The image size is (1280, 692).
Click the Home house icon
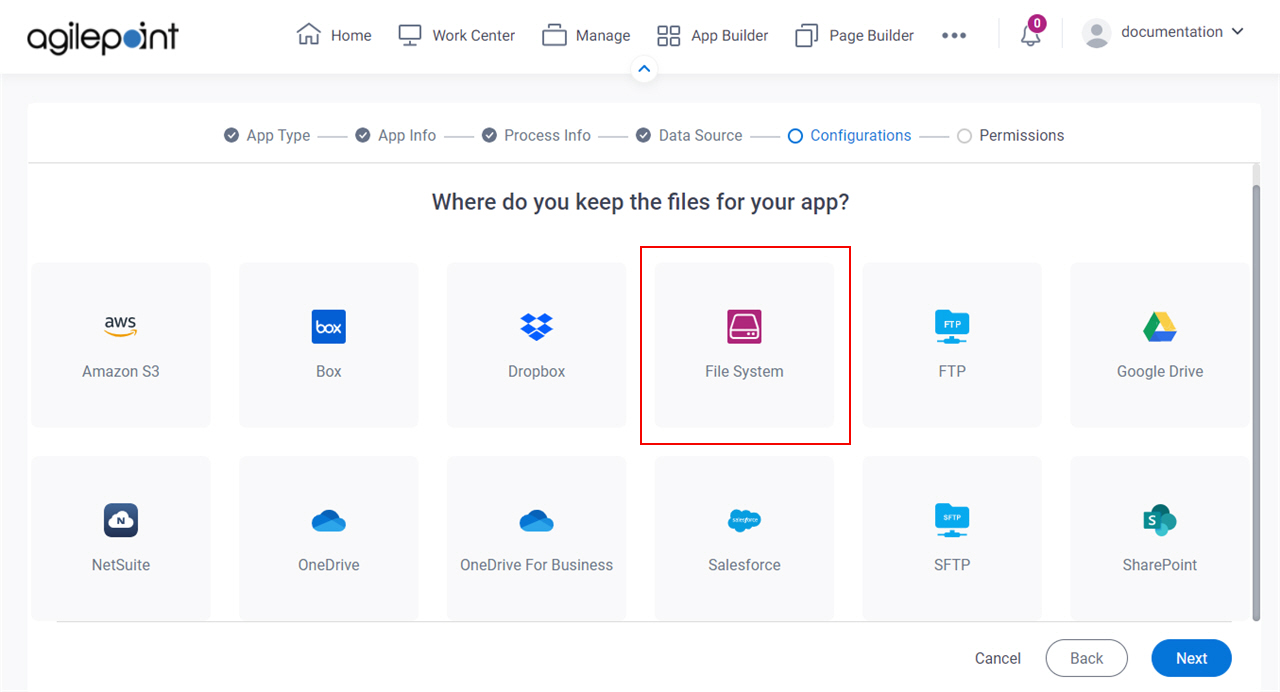point(309,34)
